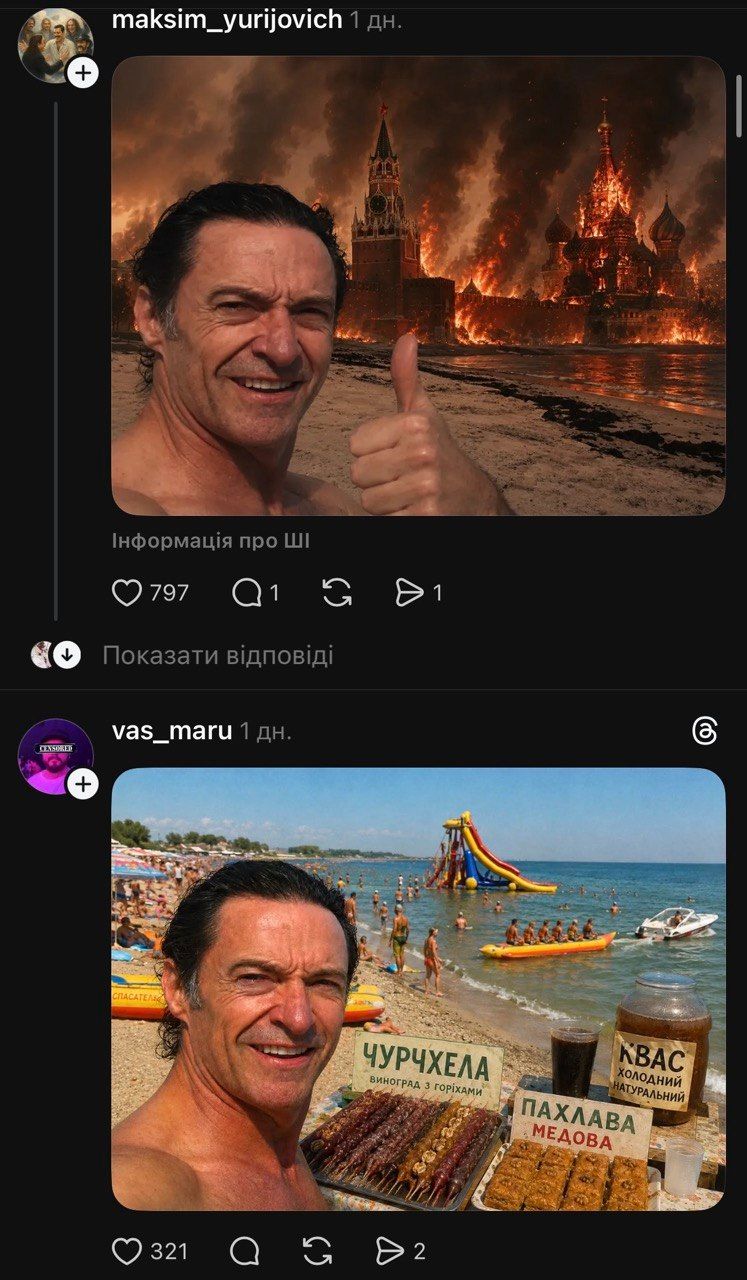Open the burning city image full screen
Viewport: 747px width, 1280px height.
tap(418, 286)
